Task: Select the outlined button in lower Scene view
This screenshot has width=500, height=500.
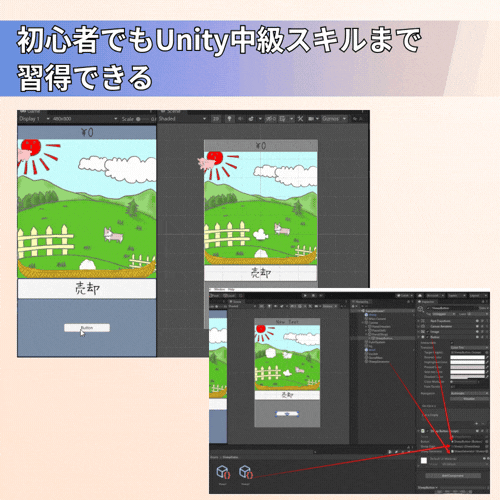Action: 287,414
